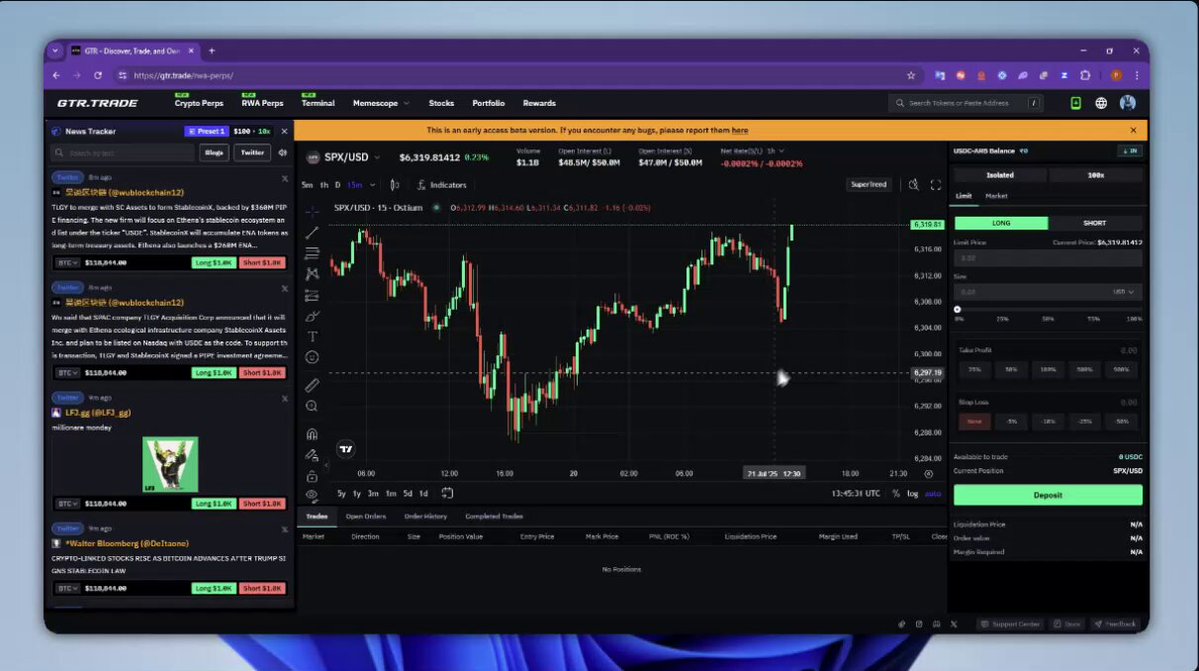Open the user profile avatar
The image size is (1199, 671).
click(1127, 102)
